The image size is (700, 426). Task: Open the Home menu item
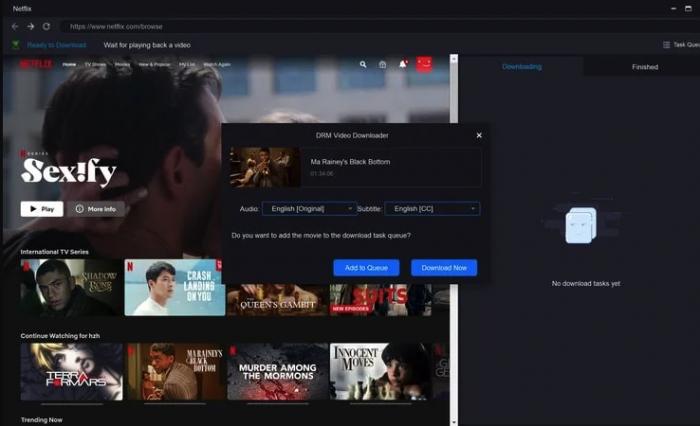tap(69, 65)
